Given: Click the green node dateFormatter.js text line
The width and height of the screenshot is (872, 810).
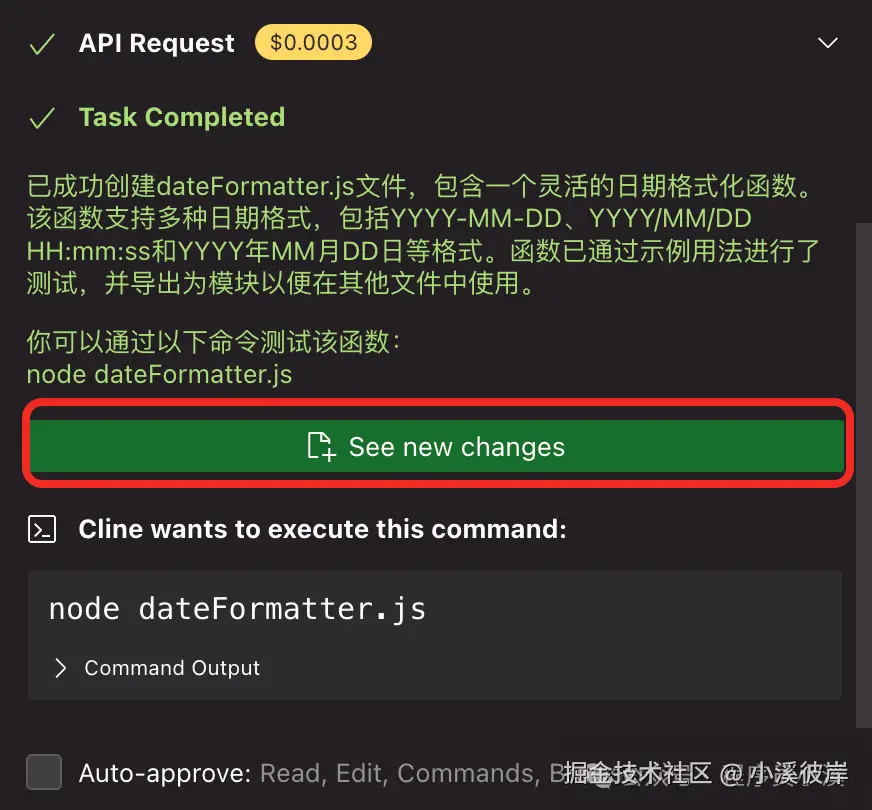Looking at the screenshot, I should pos(159,375).
